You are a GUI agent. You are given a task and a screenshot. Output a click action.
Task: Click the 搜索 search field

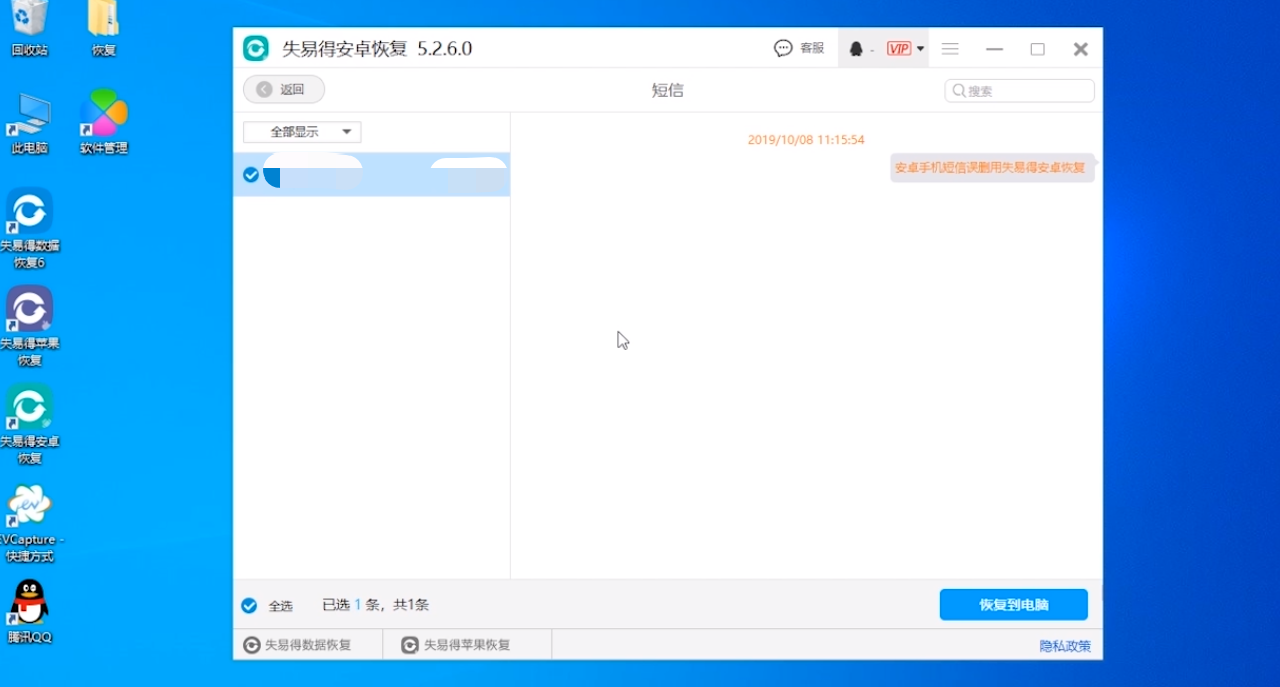click(x=1019, y=90)
